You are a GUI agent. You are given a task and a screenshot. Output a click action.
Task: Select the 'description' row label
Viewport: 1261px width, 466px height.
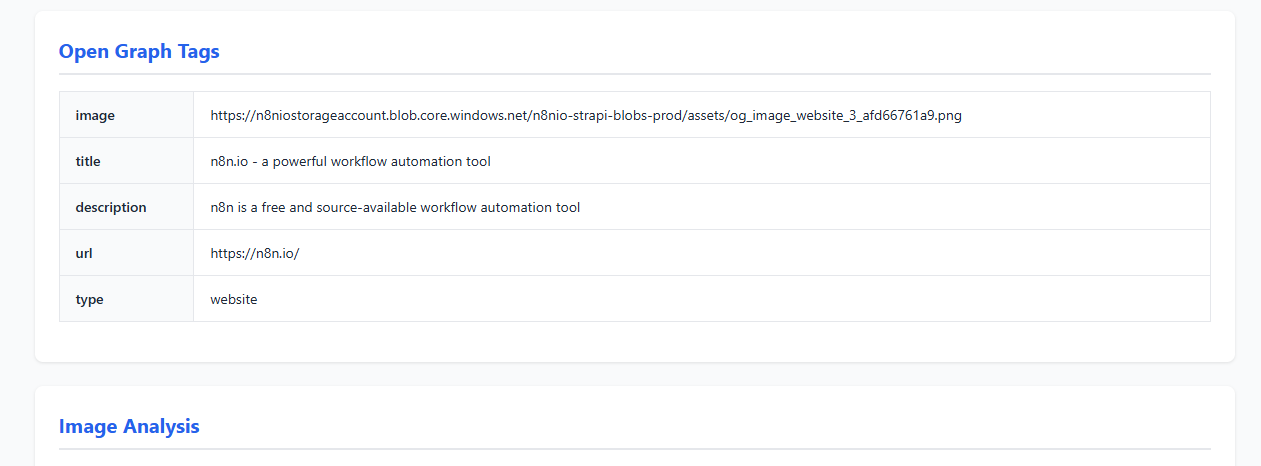pos(111,207)
